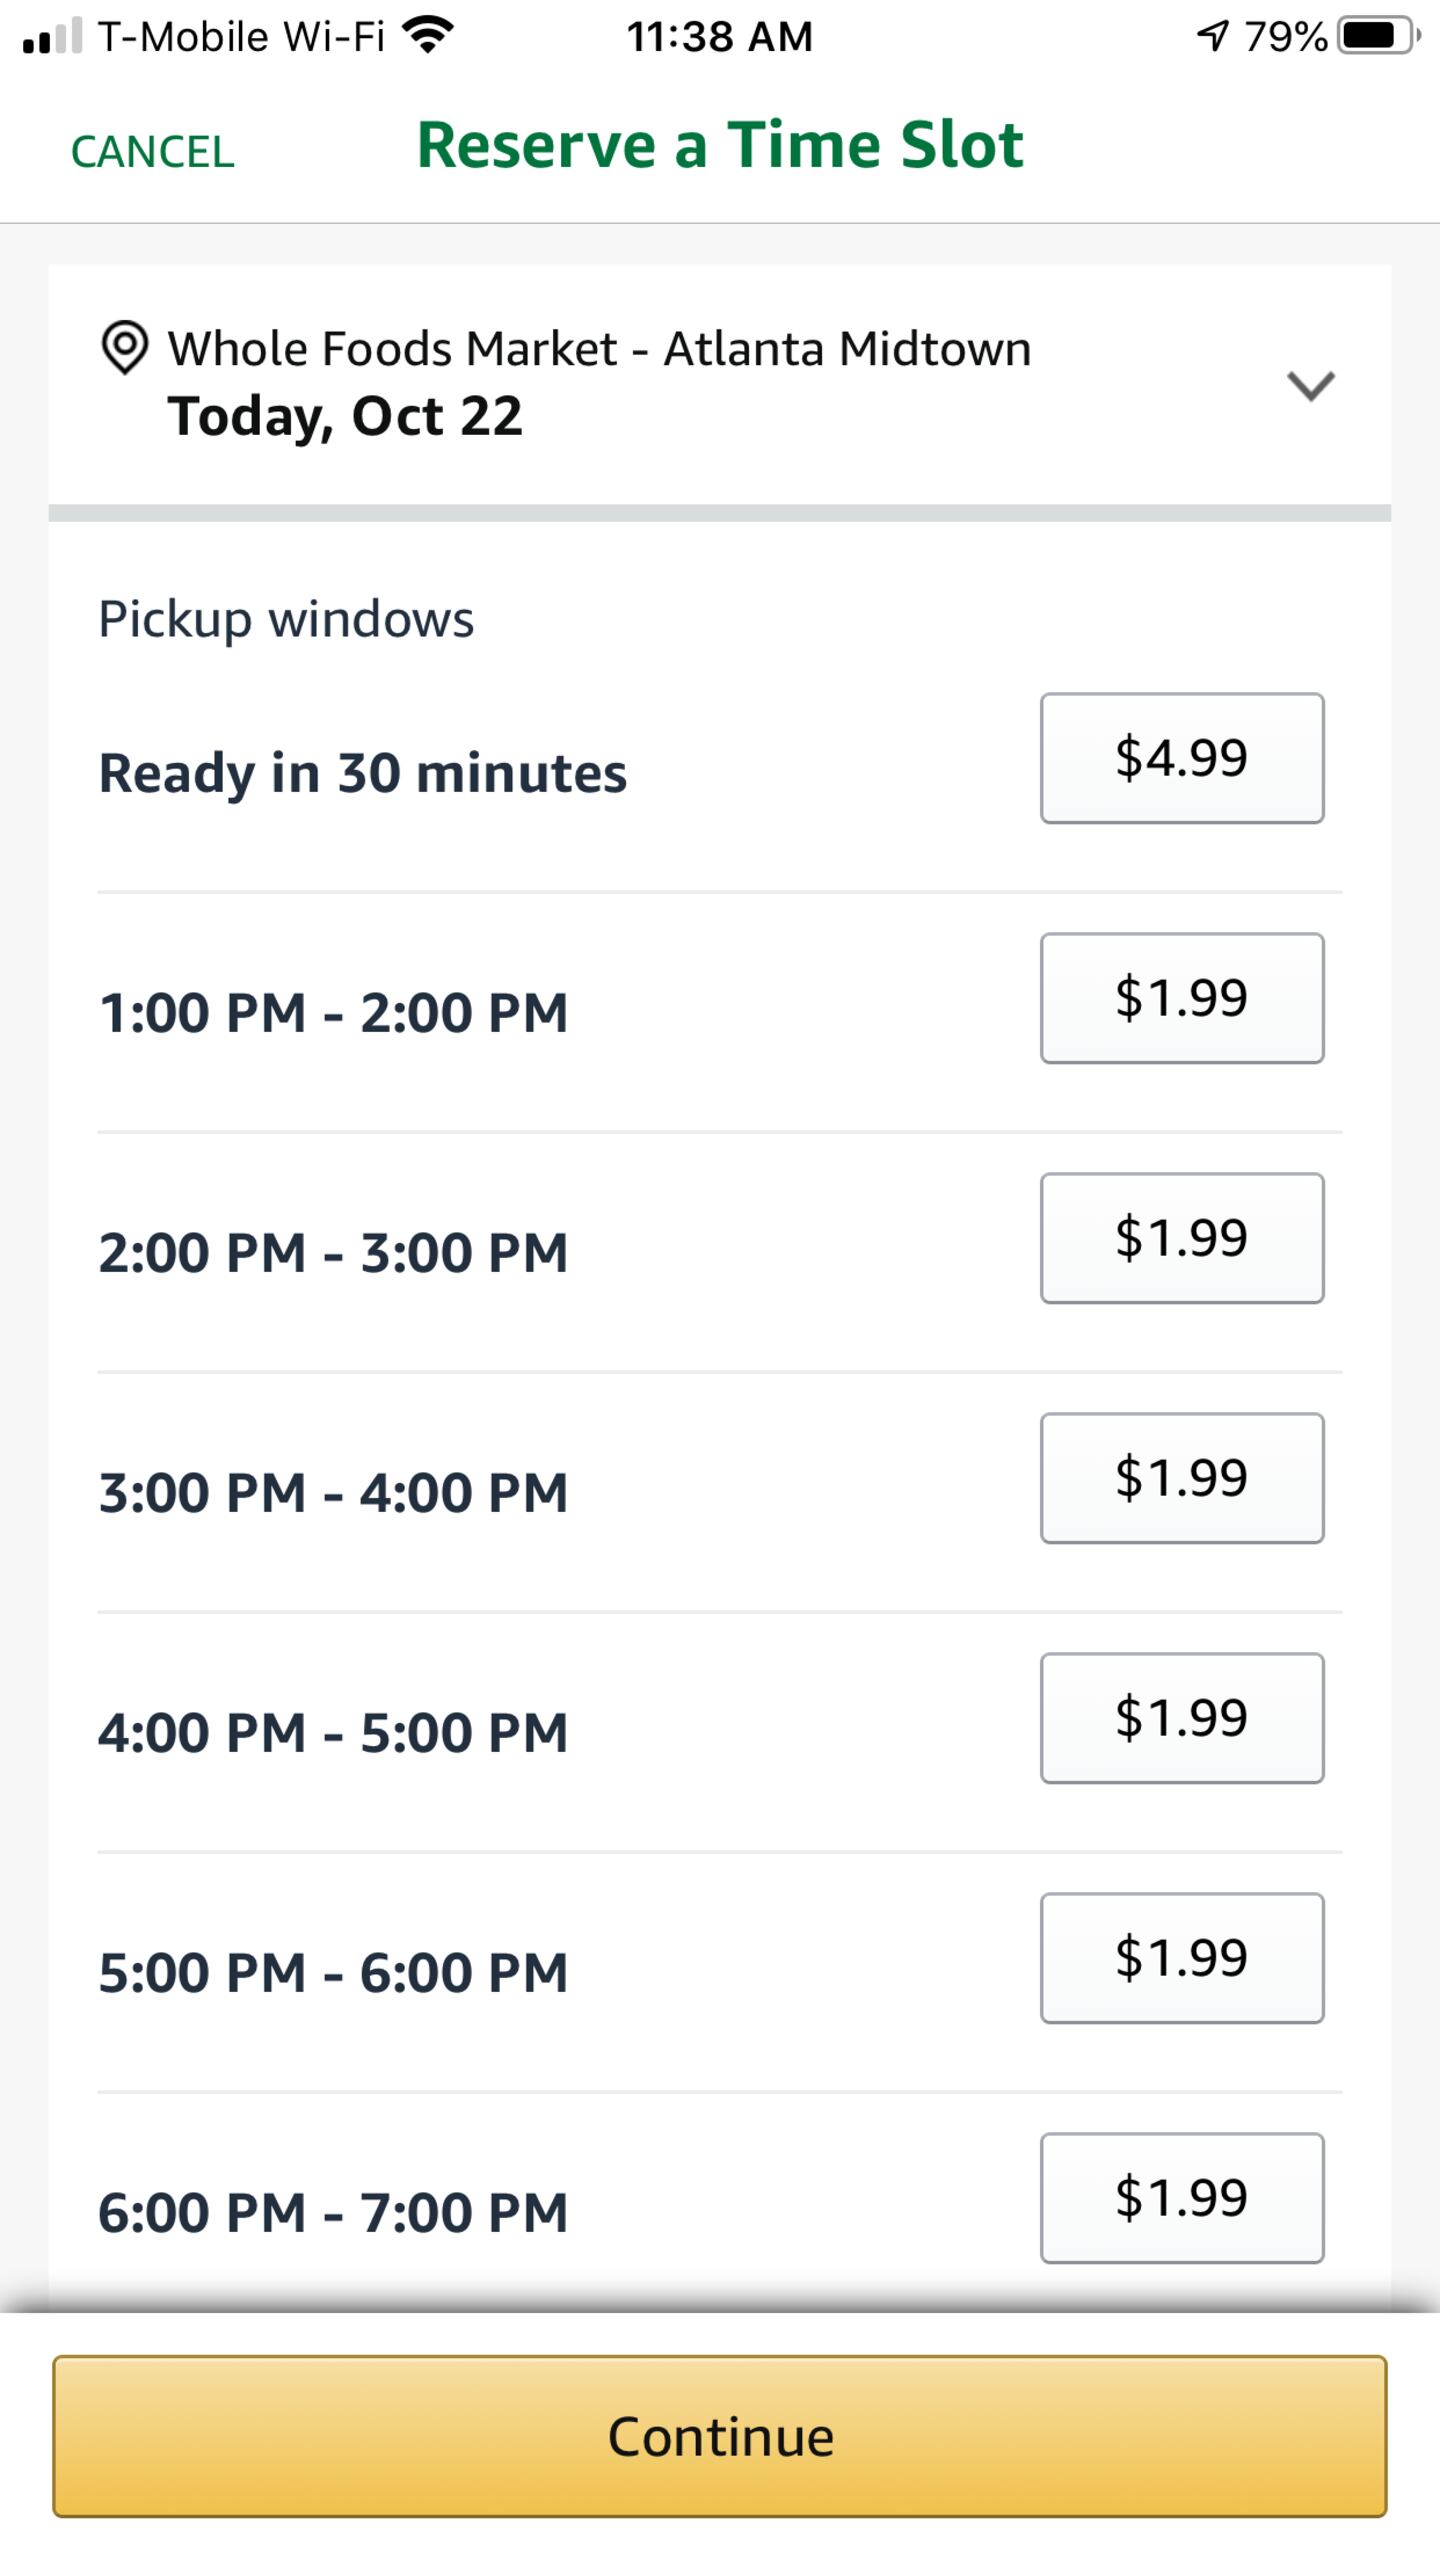Select the $1.99 price for 3:00 PM - 4:00 PM

pyautogui.click(x=1182, y=1478)
